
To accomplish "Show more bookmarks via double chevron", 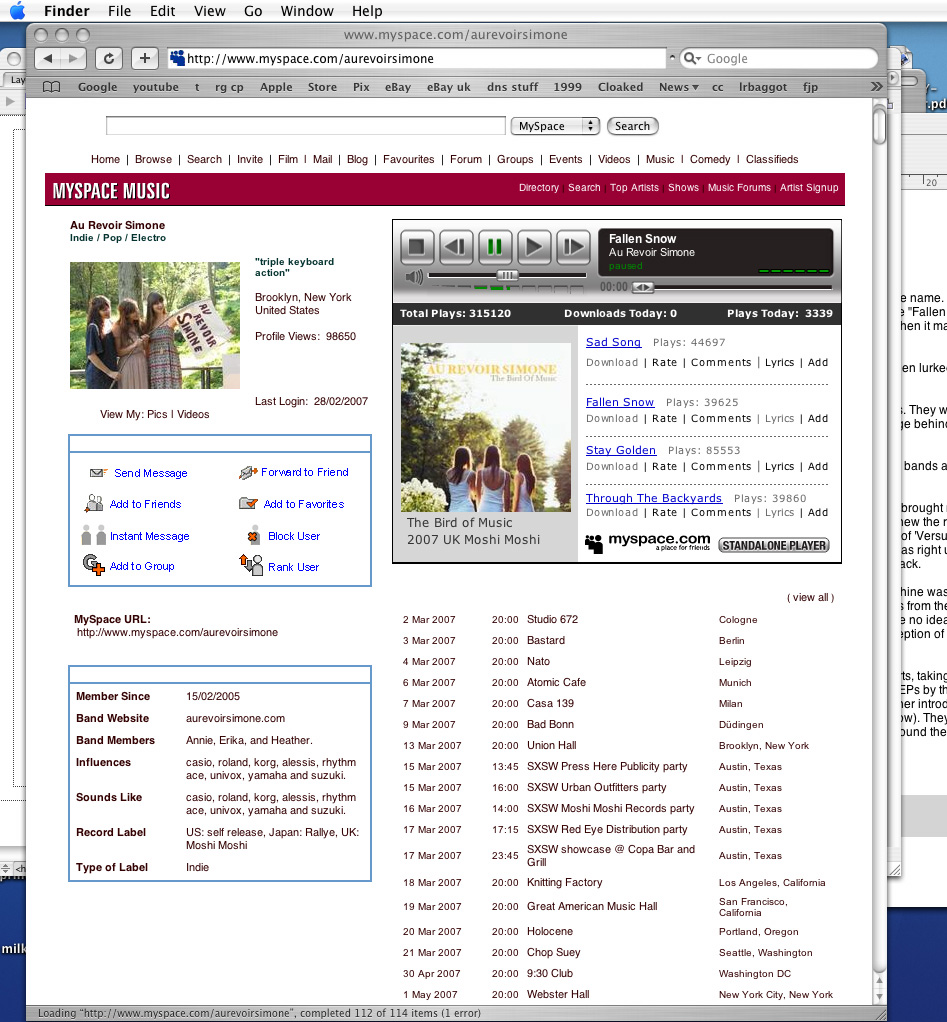I will tap(876, 87).
